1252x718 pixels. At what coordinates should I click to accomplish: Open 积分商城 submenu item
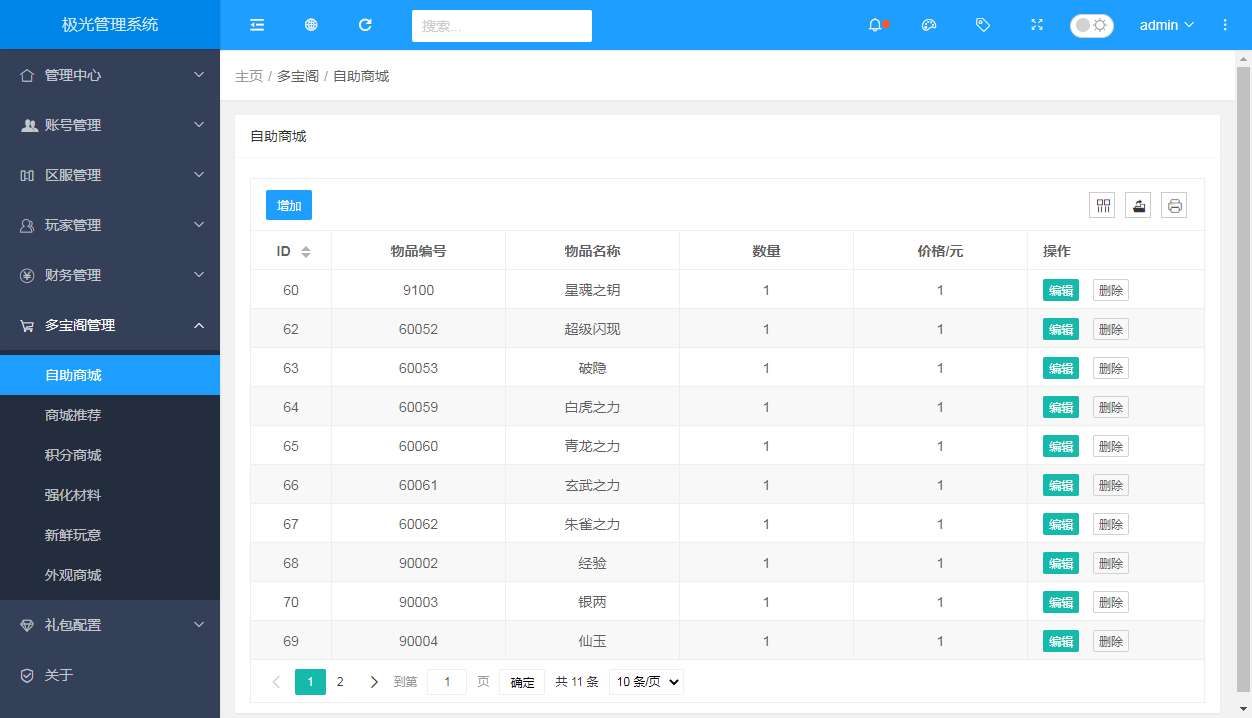coord(110,455)
